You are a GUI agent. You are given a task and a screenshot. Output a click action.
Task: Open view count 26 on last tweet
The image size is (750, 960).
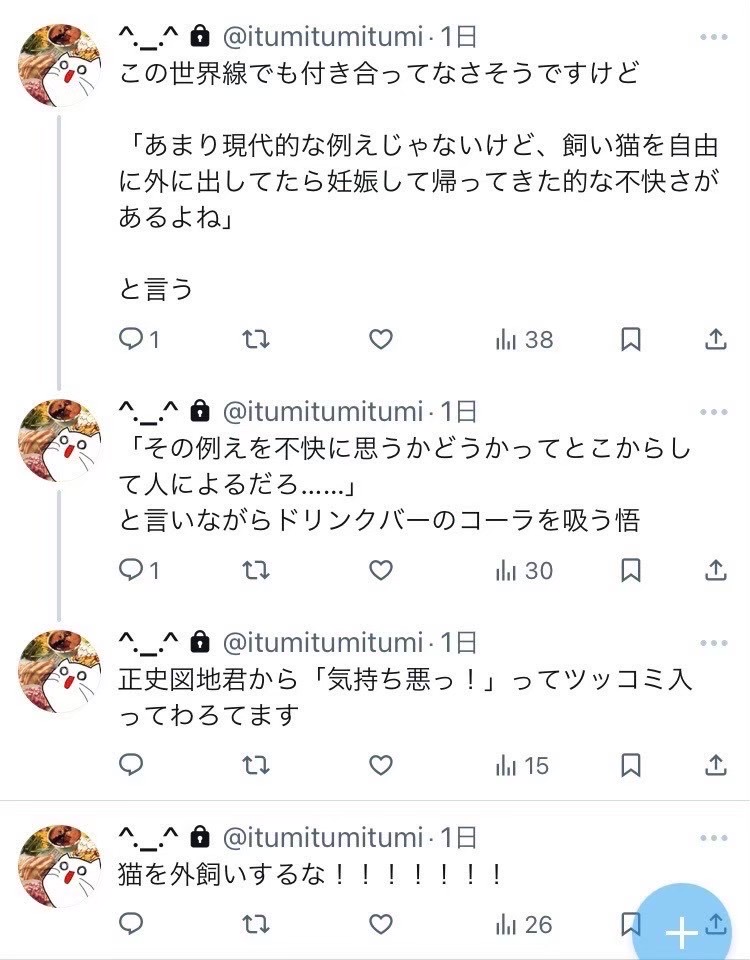click(x=524, y=925)
